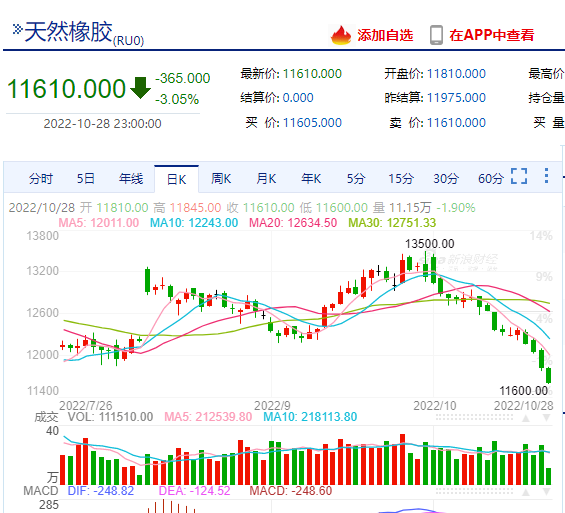Click the up triangle beside volume indicator
Viewport: 565px width, 513px height.
coord(526,418)
